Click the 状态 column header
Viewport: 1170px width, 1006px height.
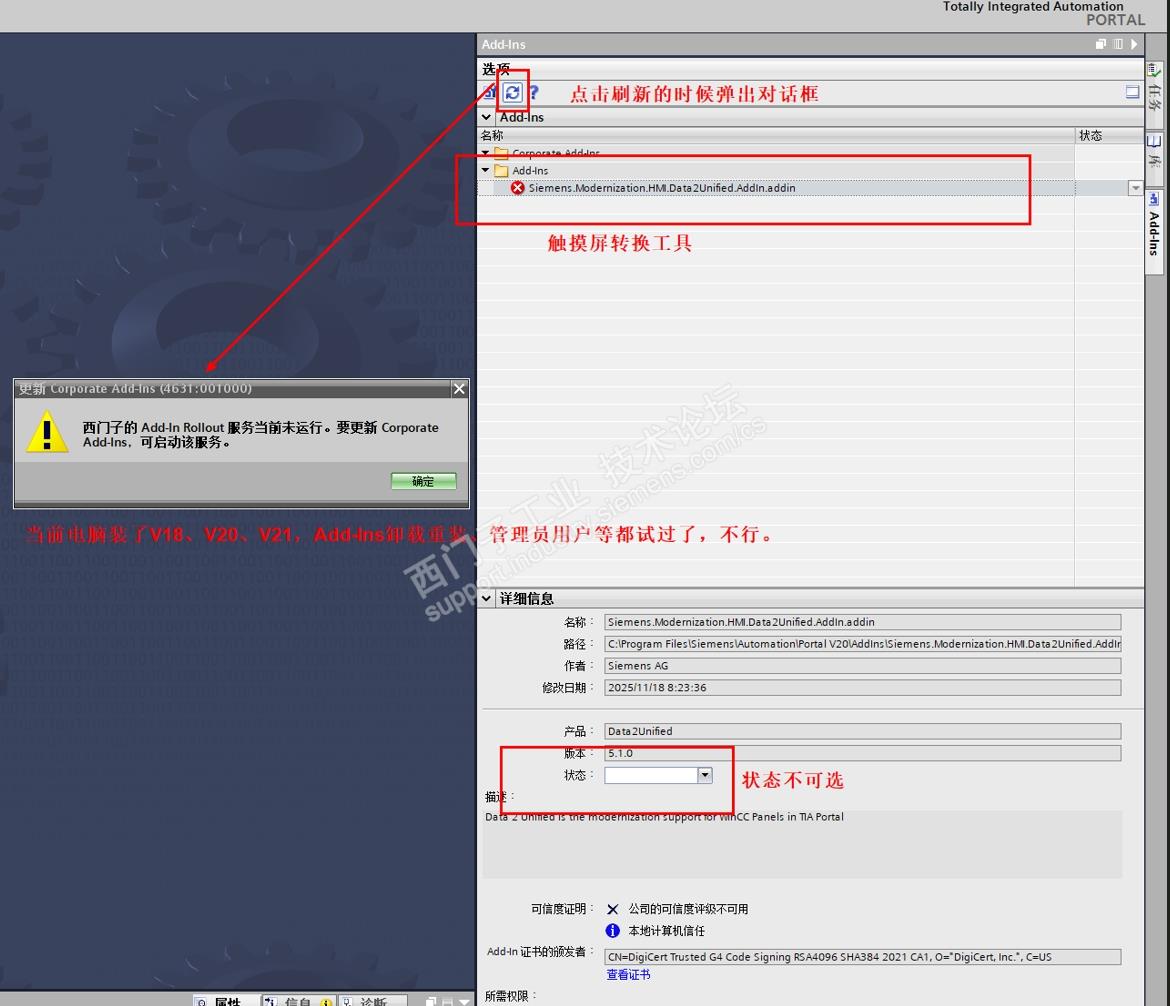[x=1109, y=135]
